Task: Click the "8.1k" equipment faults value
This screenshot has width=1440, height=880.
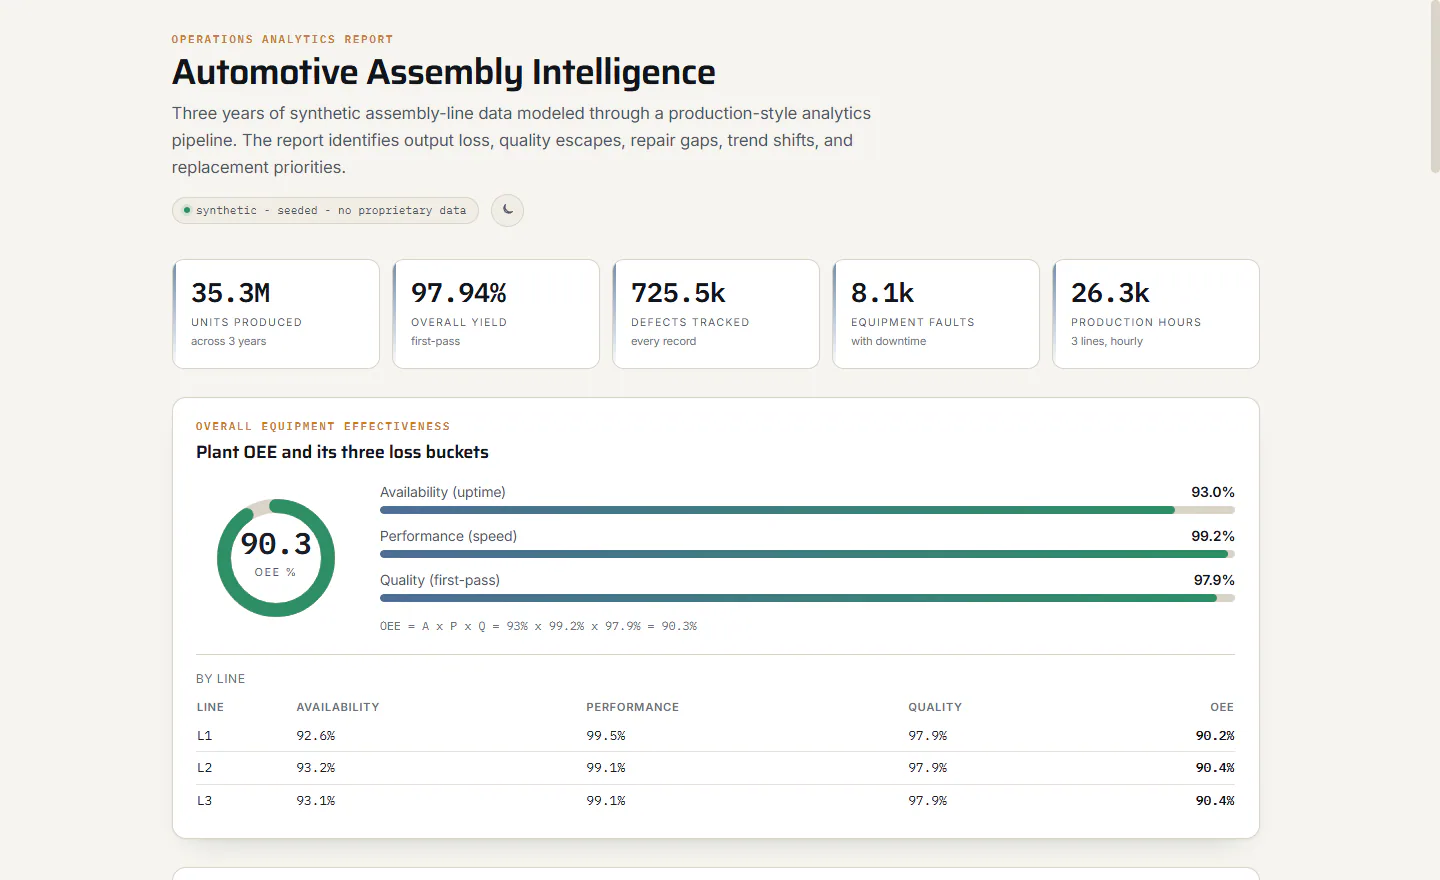Action: click(x=882, y=293)
